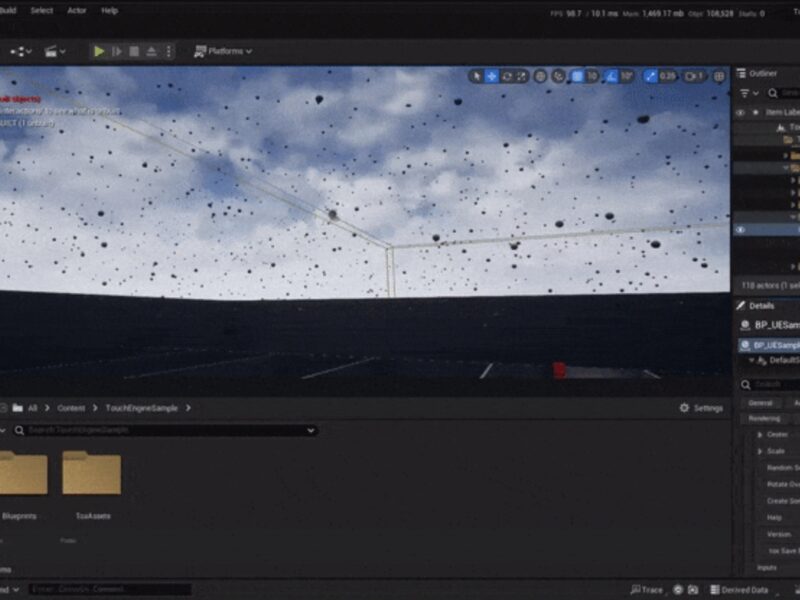Screen dimensions: 800x600
Task: Open Derived Data in status bar
Action: pyautogui.click(x=739, y=590)
